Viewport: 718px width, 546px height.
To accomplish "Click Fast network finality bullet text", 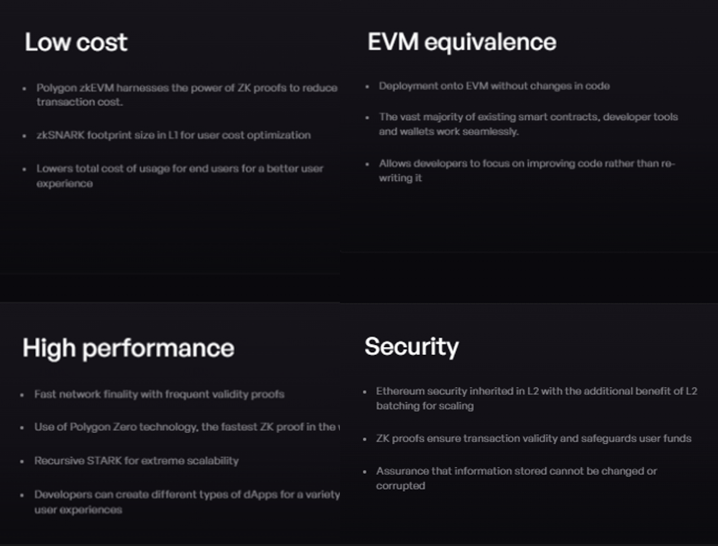I will tap(159, 394).
